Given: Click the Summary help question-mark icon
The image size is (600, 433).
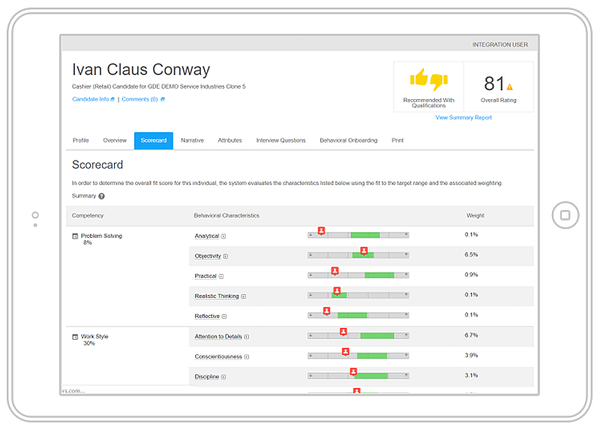Looking at the screenshot, I should click(x=101, y=196).
